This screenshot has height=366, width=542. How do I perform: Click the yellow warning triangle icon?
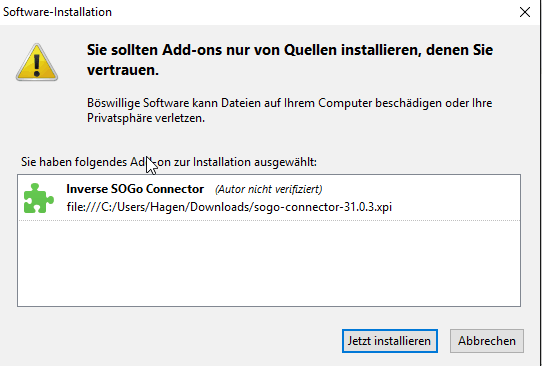(x=37, y=62)
